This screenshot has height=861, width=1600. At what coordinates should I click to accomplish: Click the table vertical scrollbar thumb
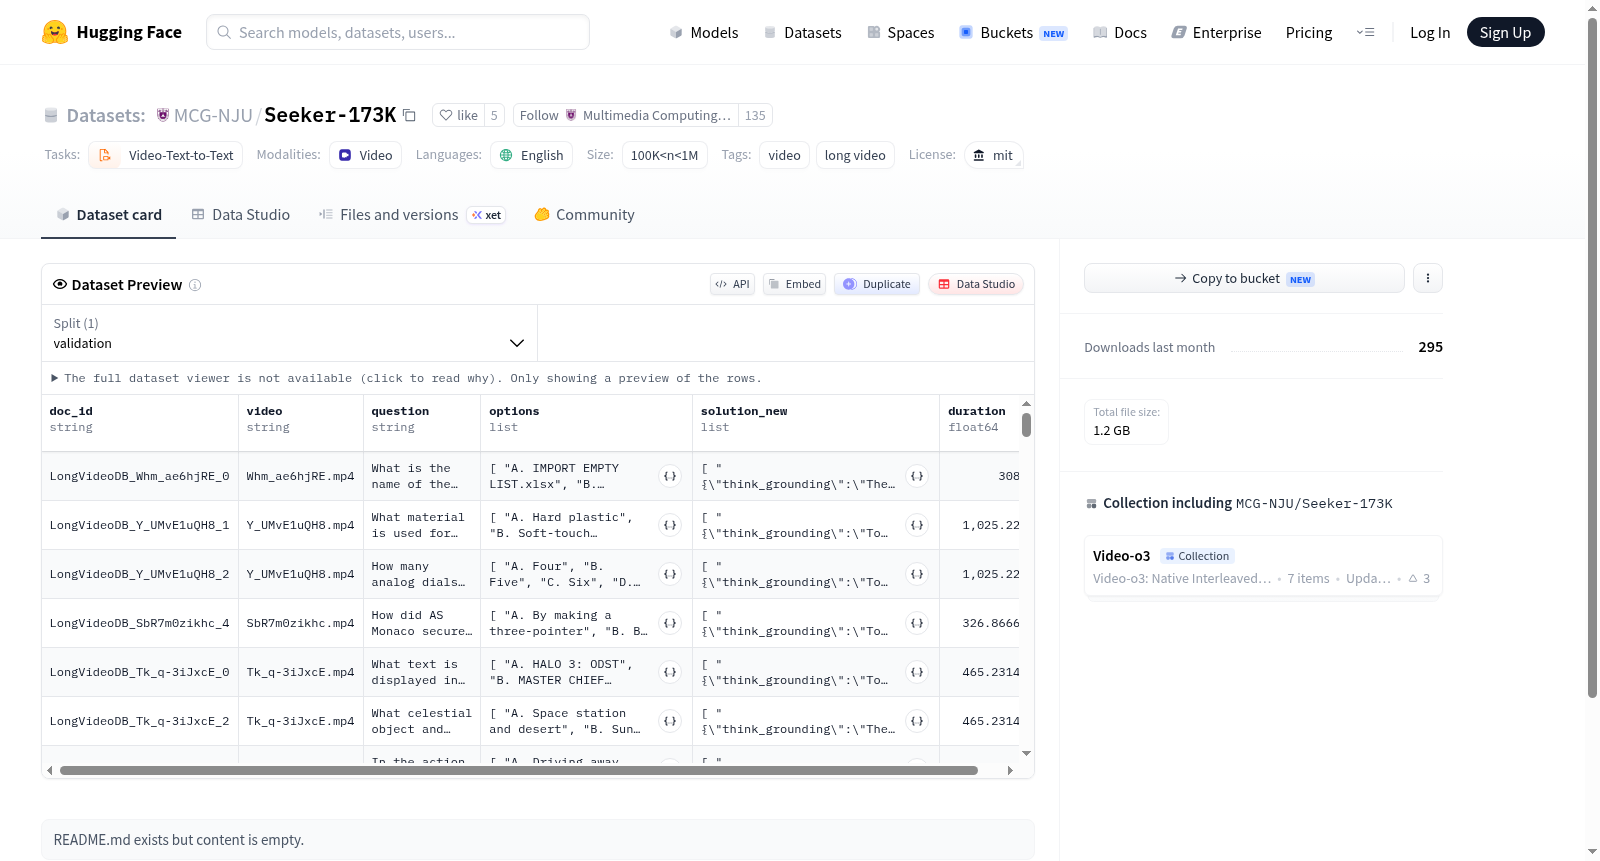coord(1026,424)
